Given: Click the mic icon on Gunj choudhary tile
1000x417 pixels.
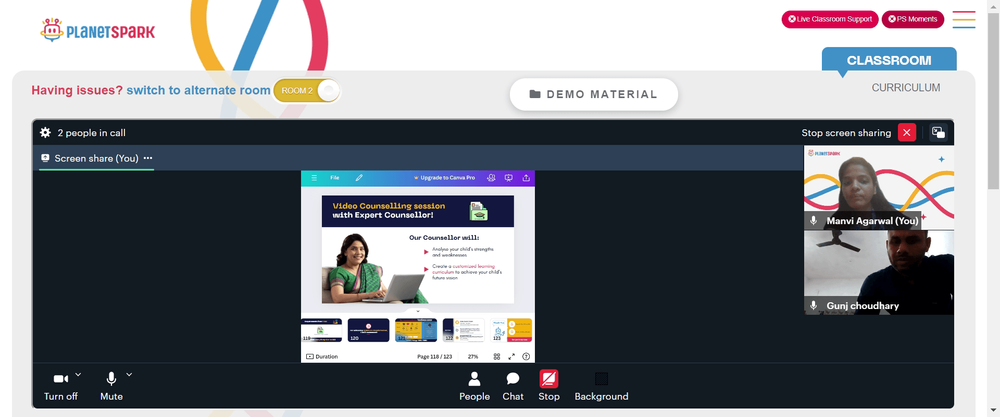Looking at the screenshot, I should click(x=813, y=305).
